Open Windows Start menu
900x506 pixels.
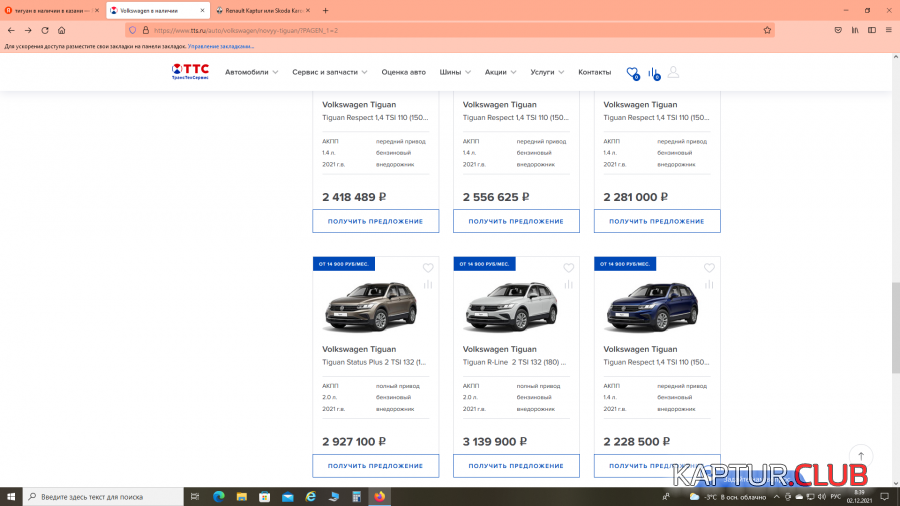click(11, 497)
